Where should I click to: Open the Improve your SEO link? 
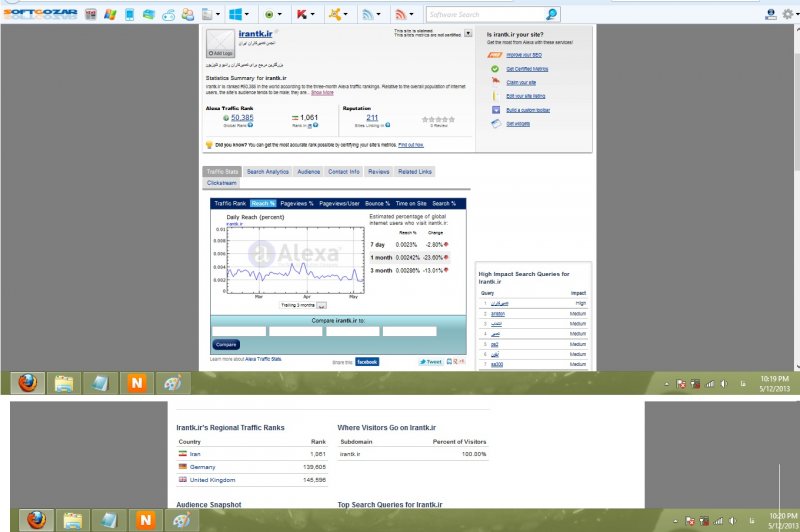pos(524,55)
